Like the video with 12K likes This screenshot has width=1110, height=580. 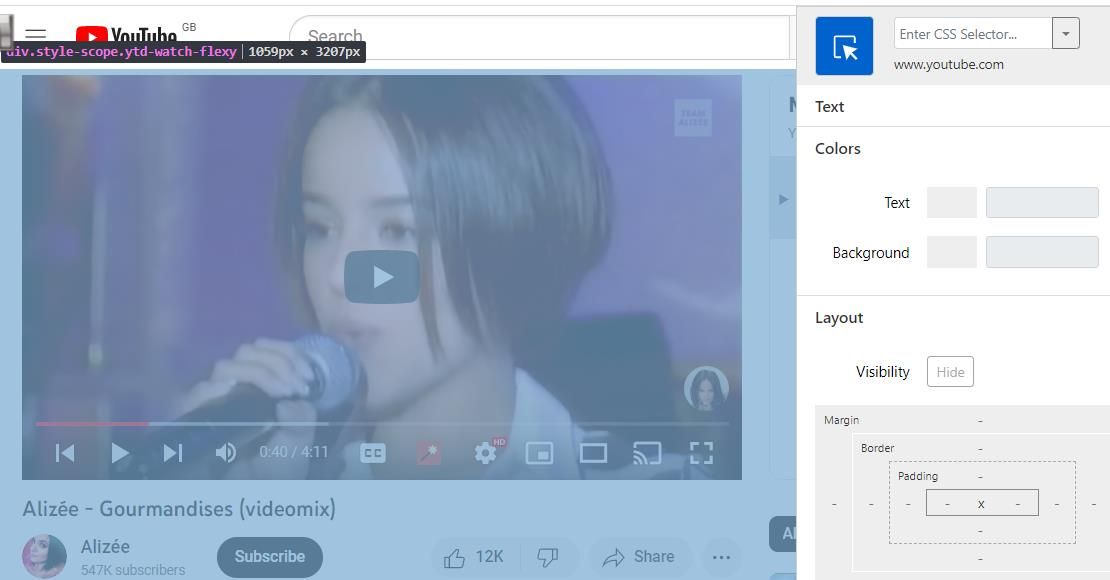(x=474, y=557)
